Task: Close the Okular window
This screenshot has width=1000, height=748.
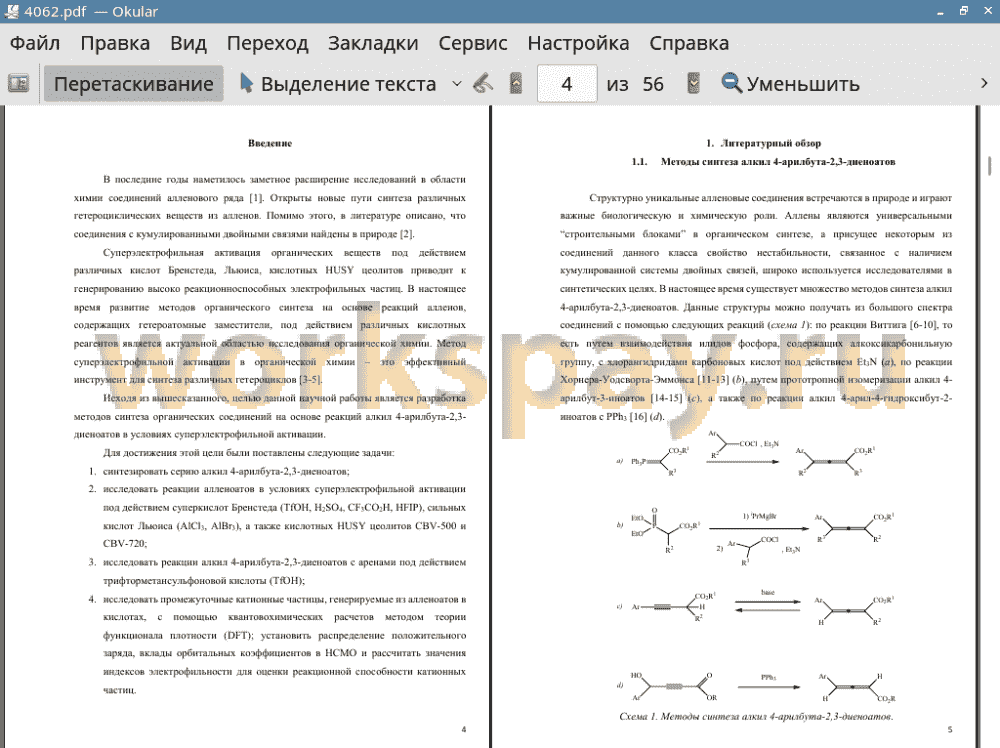Action: [x=987, y=11]
